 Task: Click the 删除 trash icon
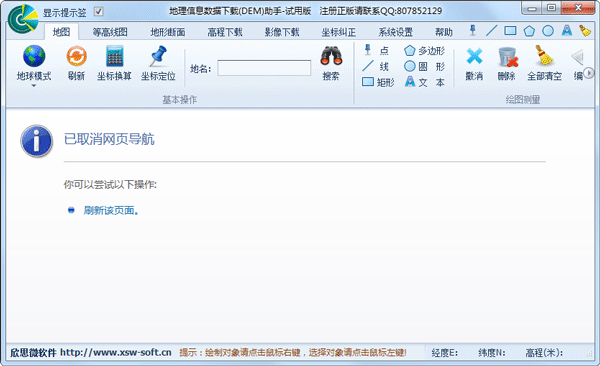507,57
